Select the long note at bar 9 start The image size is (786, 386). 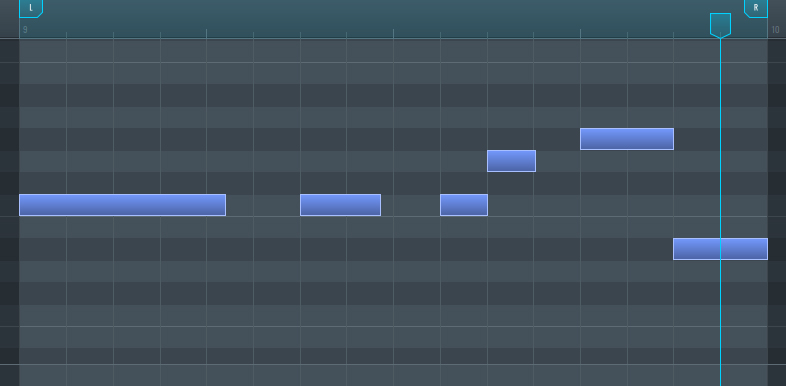(122, 205)
